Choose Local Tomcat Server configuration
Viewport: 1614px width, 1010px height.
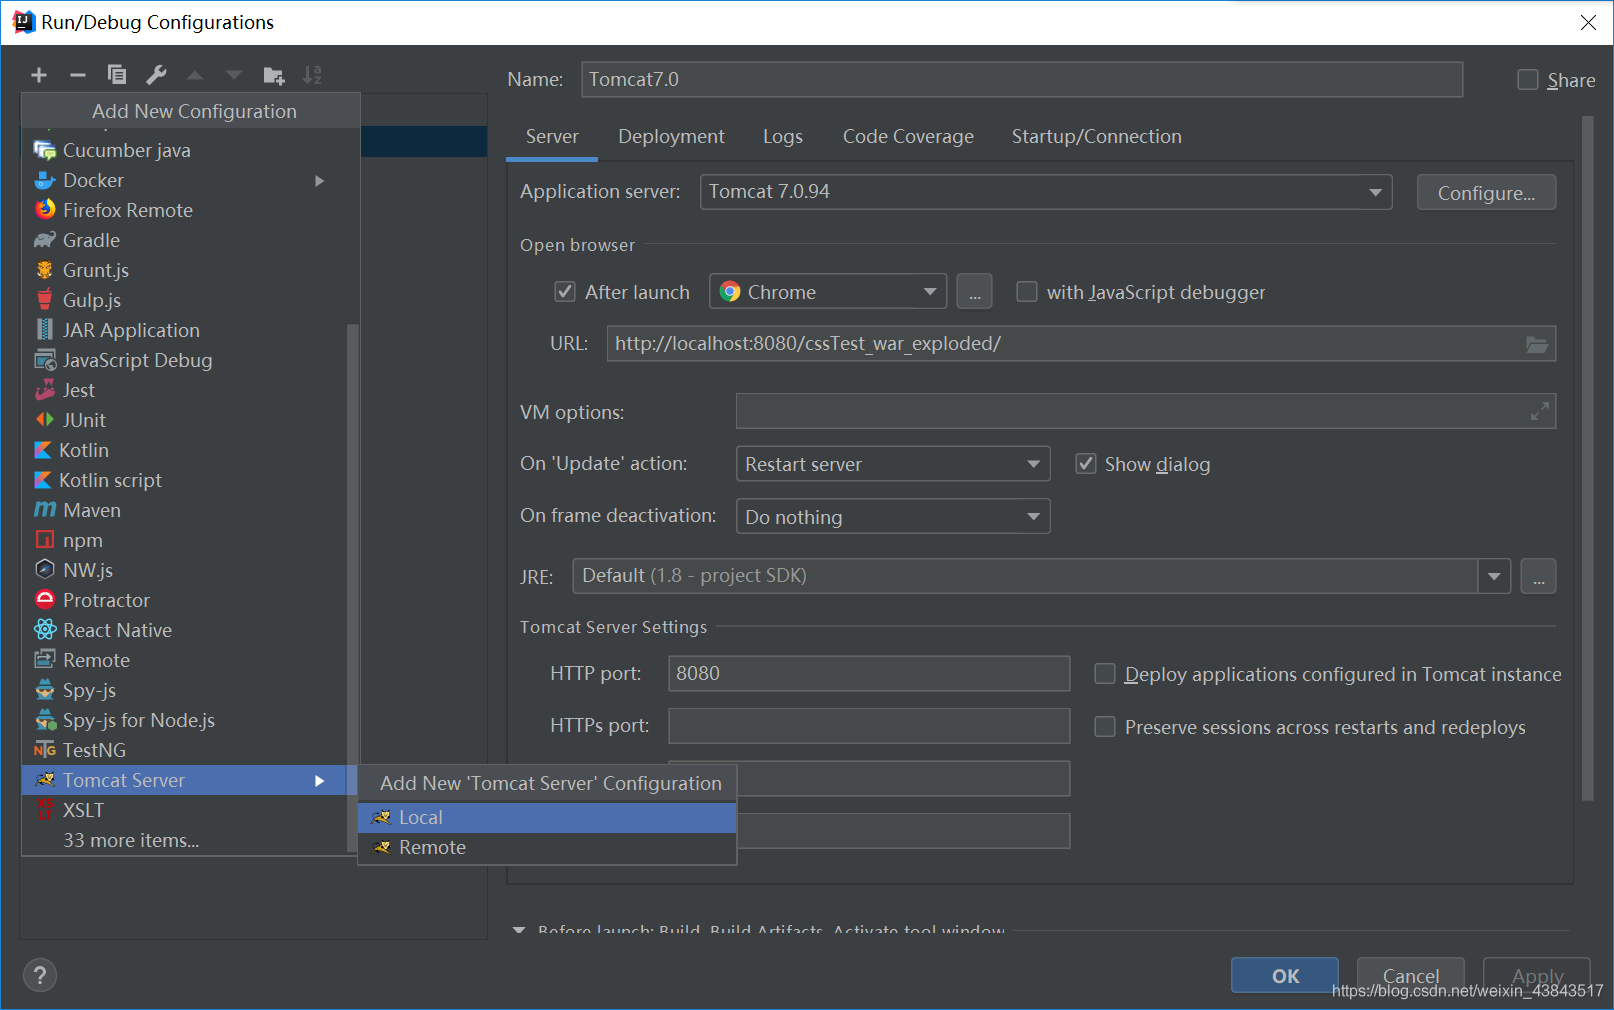(547, 818)
